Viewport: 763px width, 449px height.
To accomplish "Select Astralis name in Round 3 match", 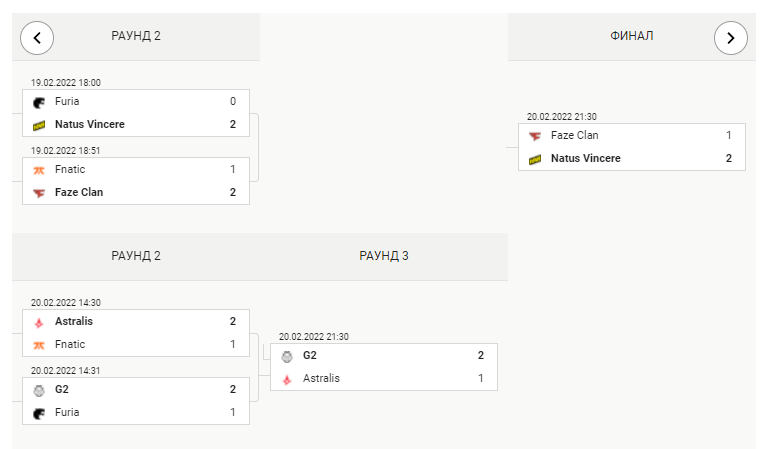I will (321, 378).
